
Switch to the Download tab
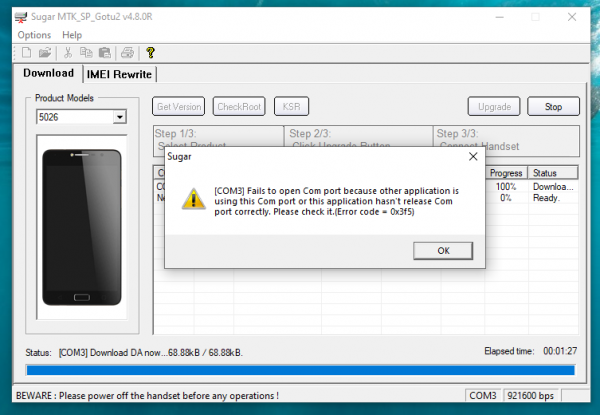[x=48, y=73]
